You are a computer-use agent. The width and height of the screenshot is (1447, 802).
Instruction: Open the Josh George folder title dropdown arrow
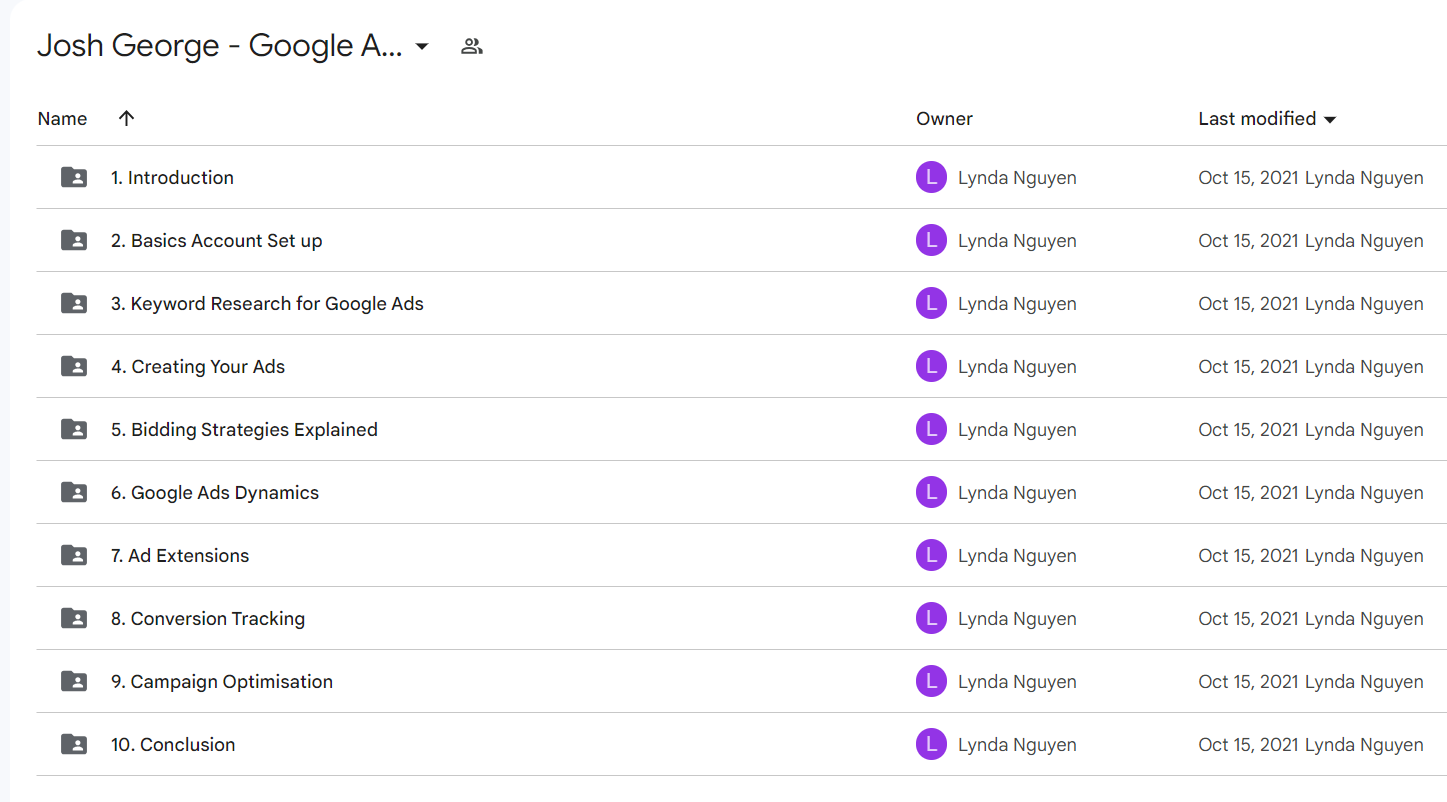(x=422, y=47)
